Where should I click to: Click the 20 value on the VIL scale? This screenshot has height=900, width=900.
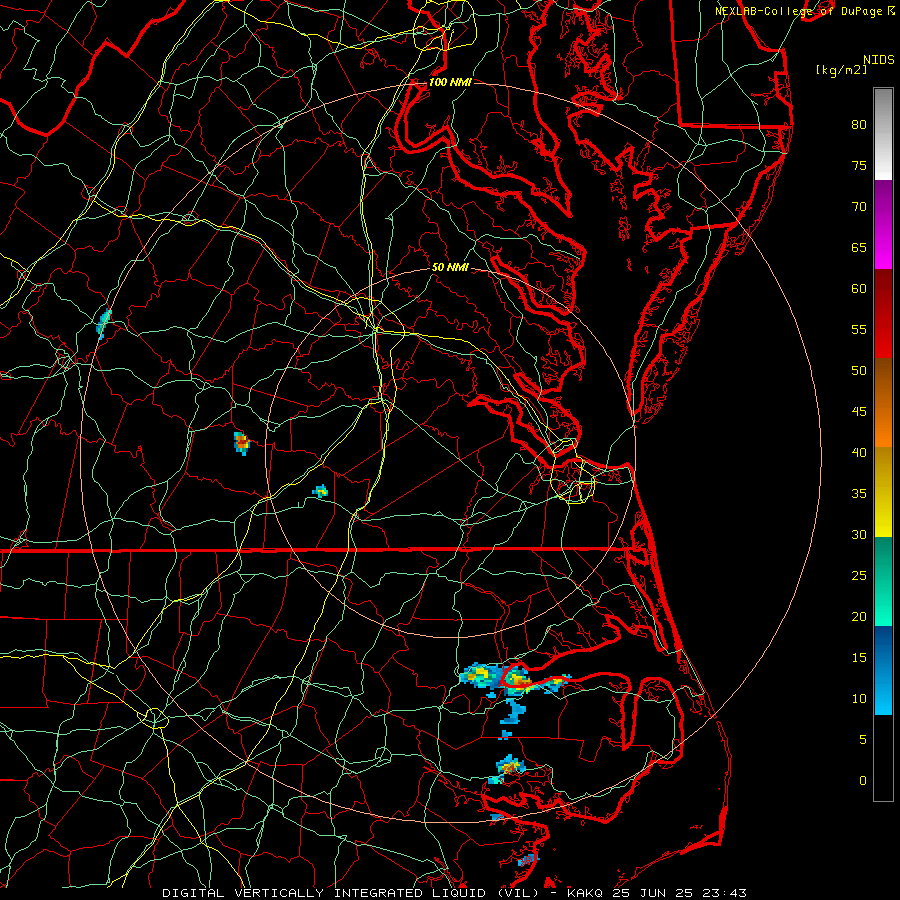coord(859,616)
